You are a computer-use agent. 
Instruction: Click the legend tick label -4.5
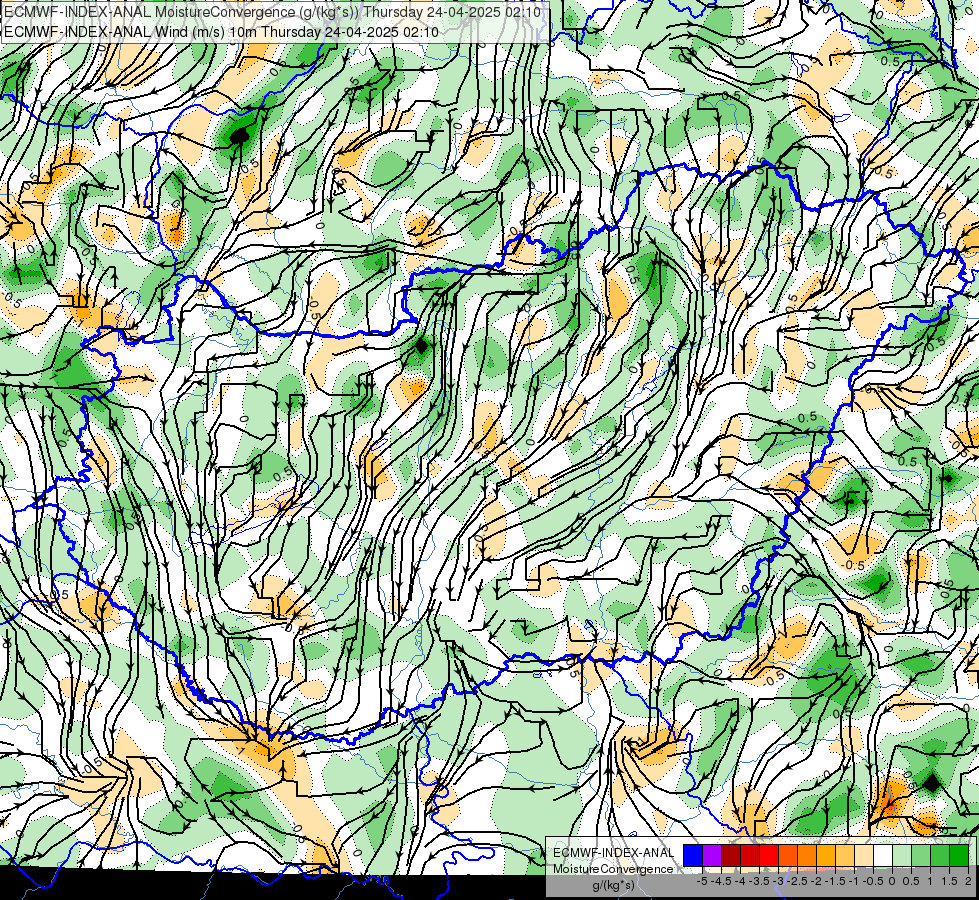721,881
